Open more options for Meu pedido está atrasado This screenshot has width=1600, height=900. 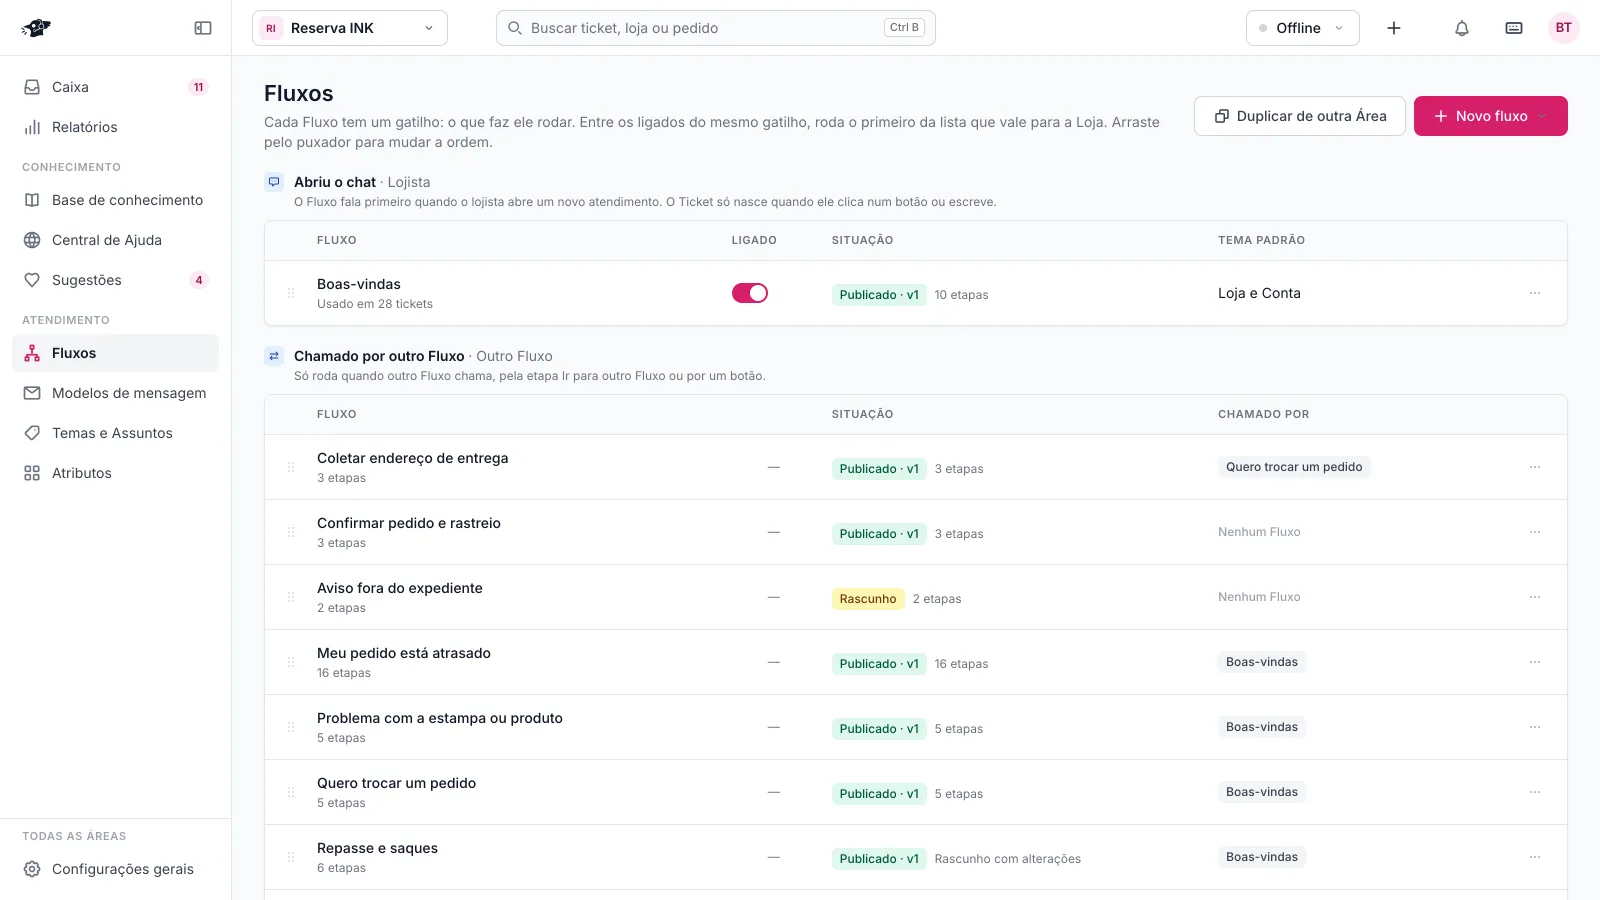(1535, 662)
